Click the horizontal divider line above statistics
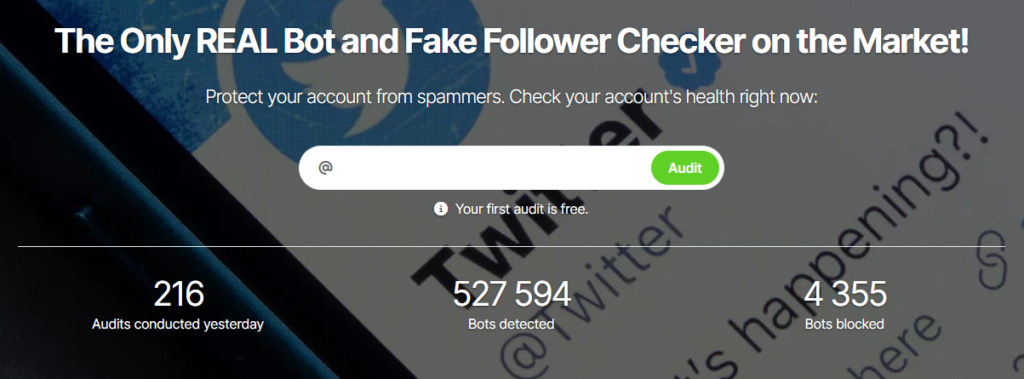1024x379 pixels. 511,246
